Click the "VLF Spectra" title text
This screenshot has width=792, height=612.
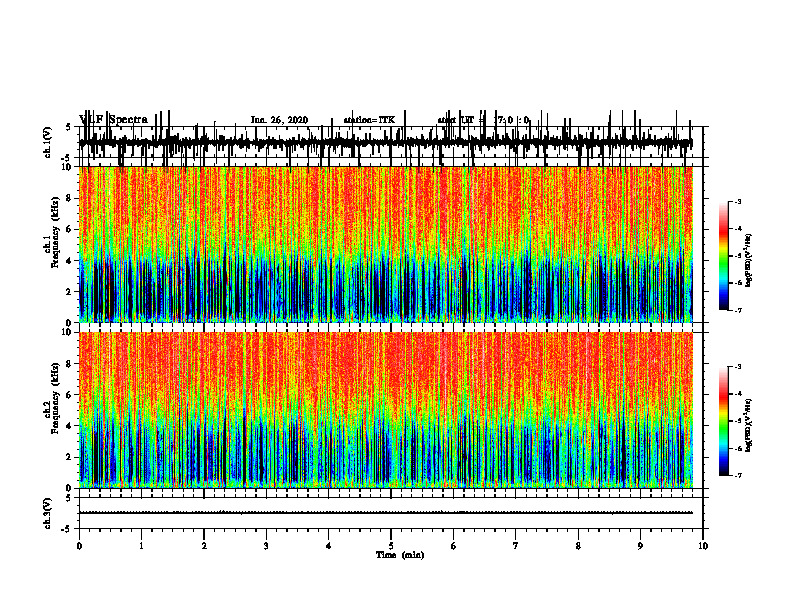[x=113, y=120]
